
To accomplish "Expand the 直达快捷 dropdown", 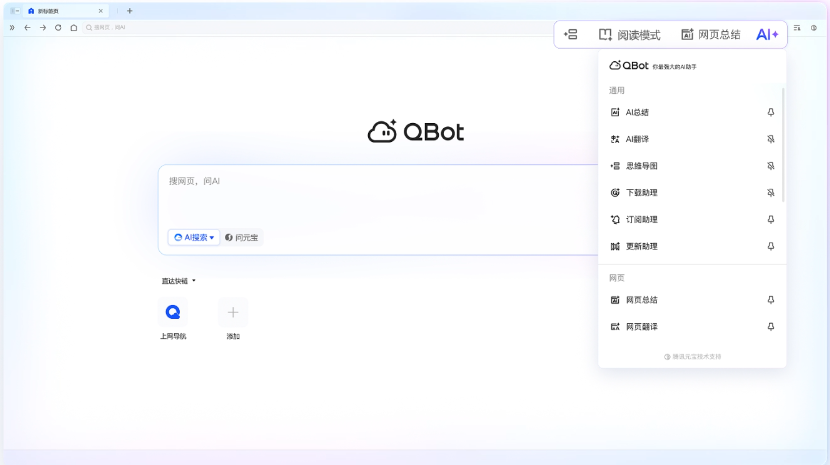I will [x=178, y=281].
